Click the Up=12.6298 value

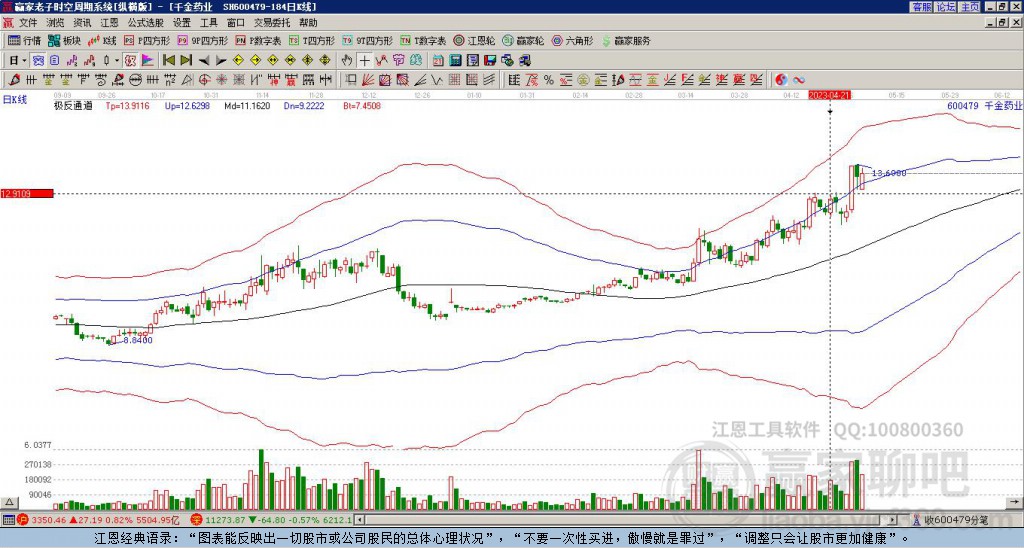tap(187, 105)
